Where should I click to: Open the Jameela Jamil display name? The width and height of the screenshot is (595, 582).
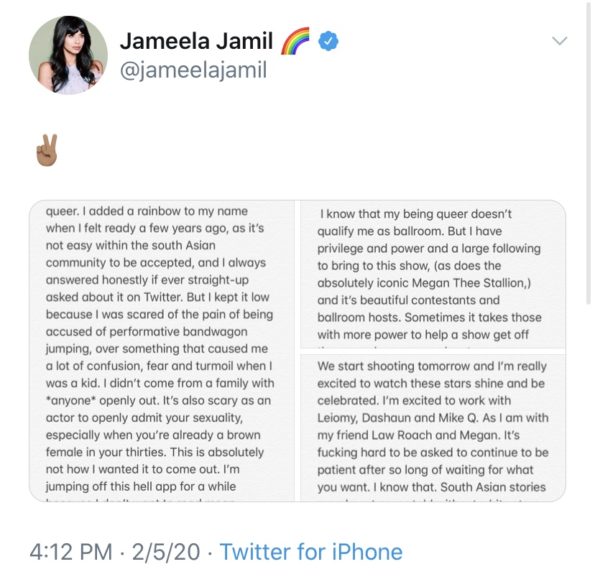[x=197, y=41]
